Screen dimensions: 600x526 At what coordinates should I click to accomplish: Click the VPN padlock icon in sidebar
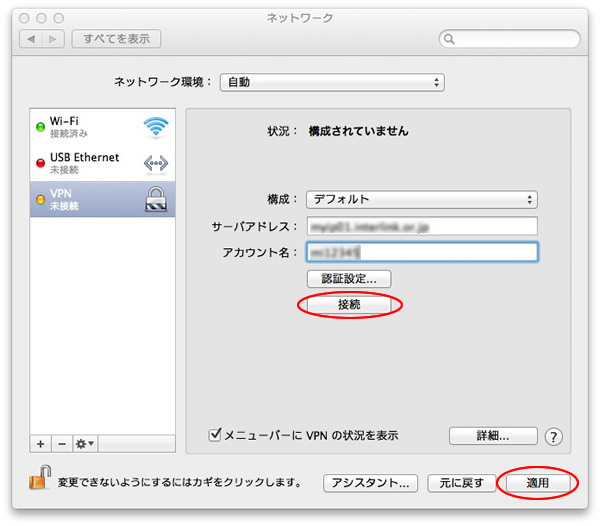tap(156, 198)
